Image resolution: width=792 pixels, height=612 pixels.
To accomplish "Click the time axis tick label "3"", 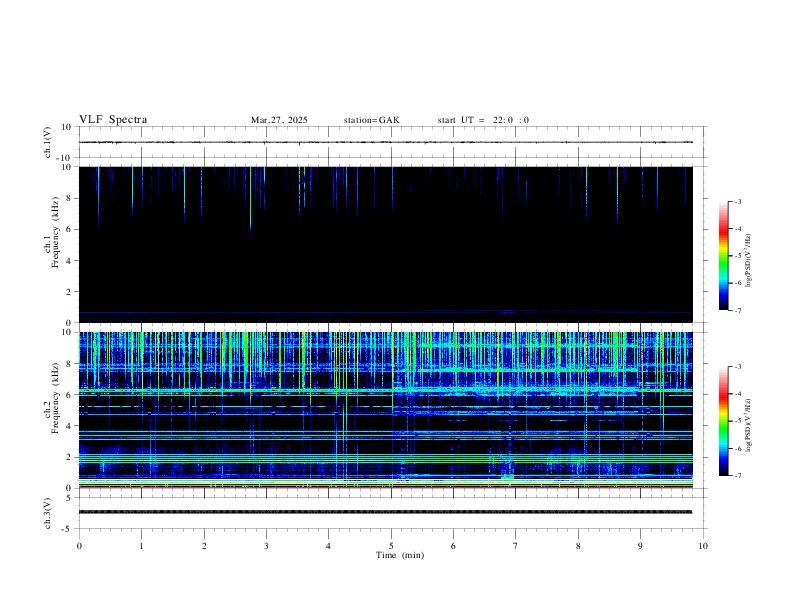I will (x=266, y=546).
